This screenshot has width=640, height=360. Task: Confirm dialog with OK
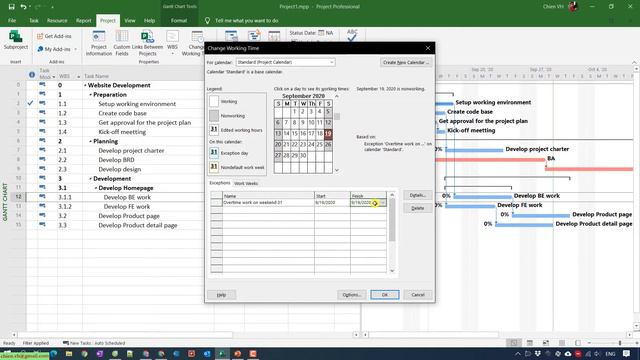point(385,295)
